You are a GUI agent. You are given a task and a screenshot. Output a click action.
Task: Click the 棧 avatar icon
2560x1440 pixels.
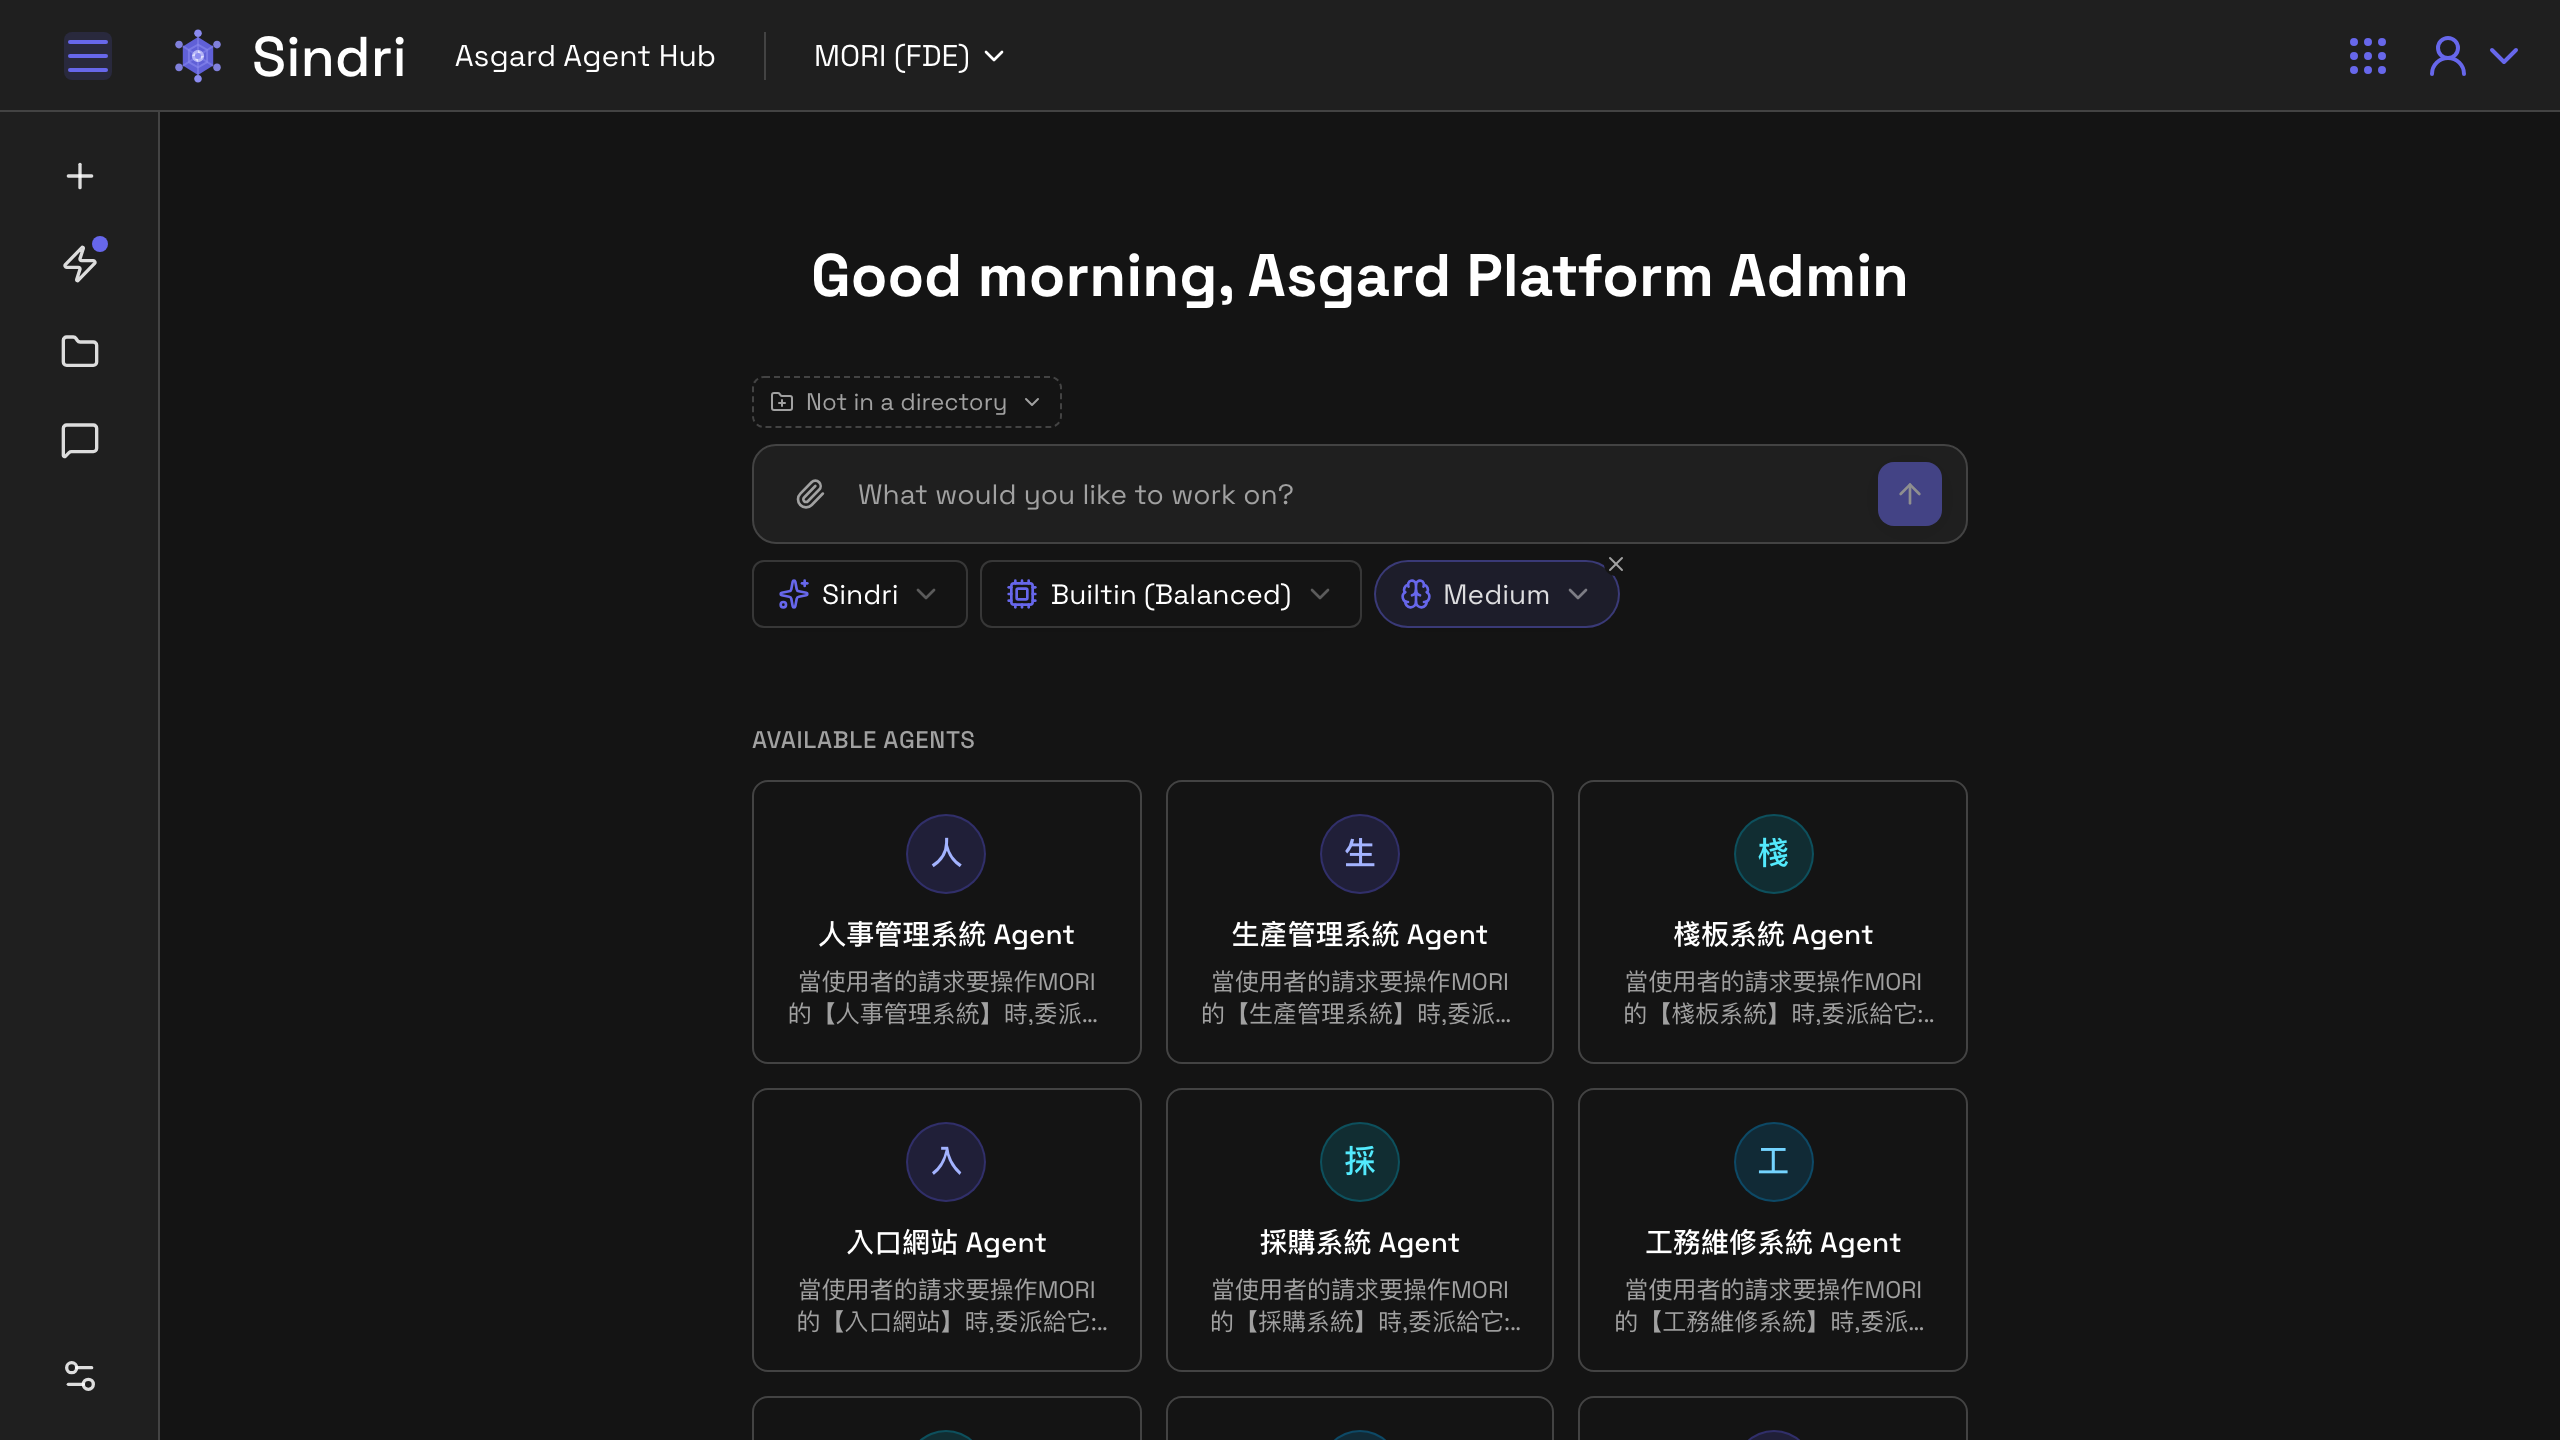pyautogui.click(x=1773, y=853)
